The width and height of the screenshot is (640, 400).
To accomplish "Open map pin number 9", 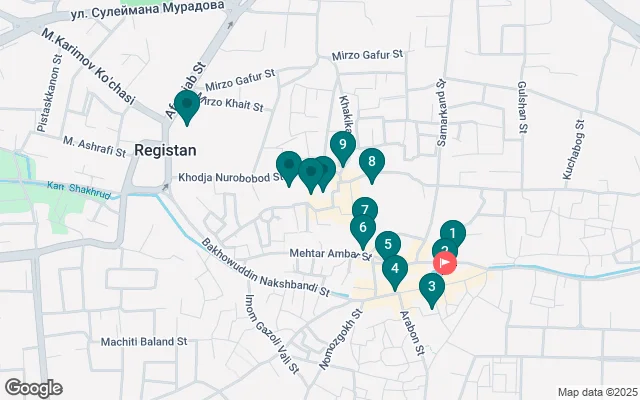I will (343, 147).
